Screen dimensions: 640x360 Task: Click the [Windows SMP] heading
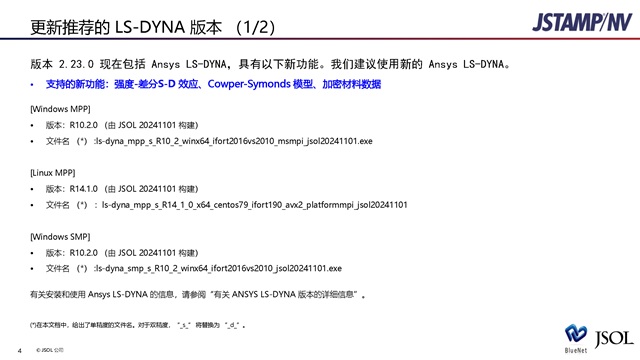coord(60,237)
